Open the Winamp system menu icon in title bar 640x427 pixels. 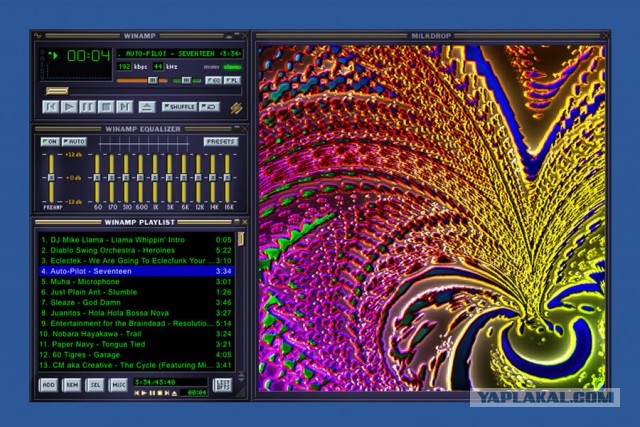pyautogui.click(x=38, y=36)
